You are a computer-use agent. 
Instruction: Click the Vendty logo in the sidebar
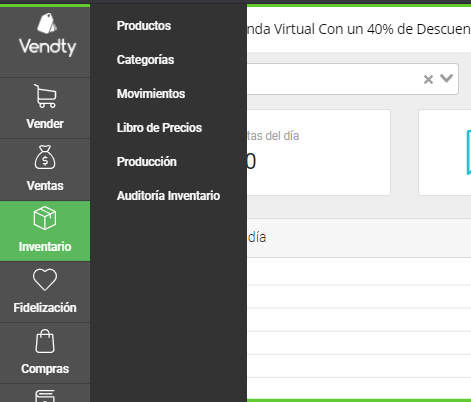point(47,34)
